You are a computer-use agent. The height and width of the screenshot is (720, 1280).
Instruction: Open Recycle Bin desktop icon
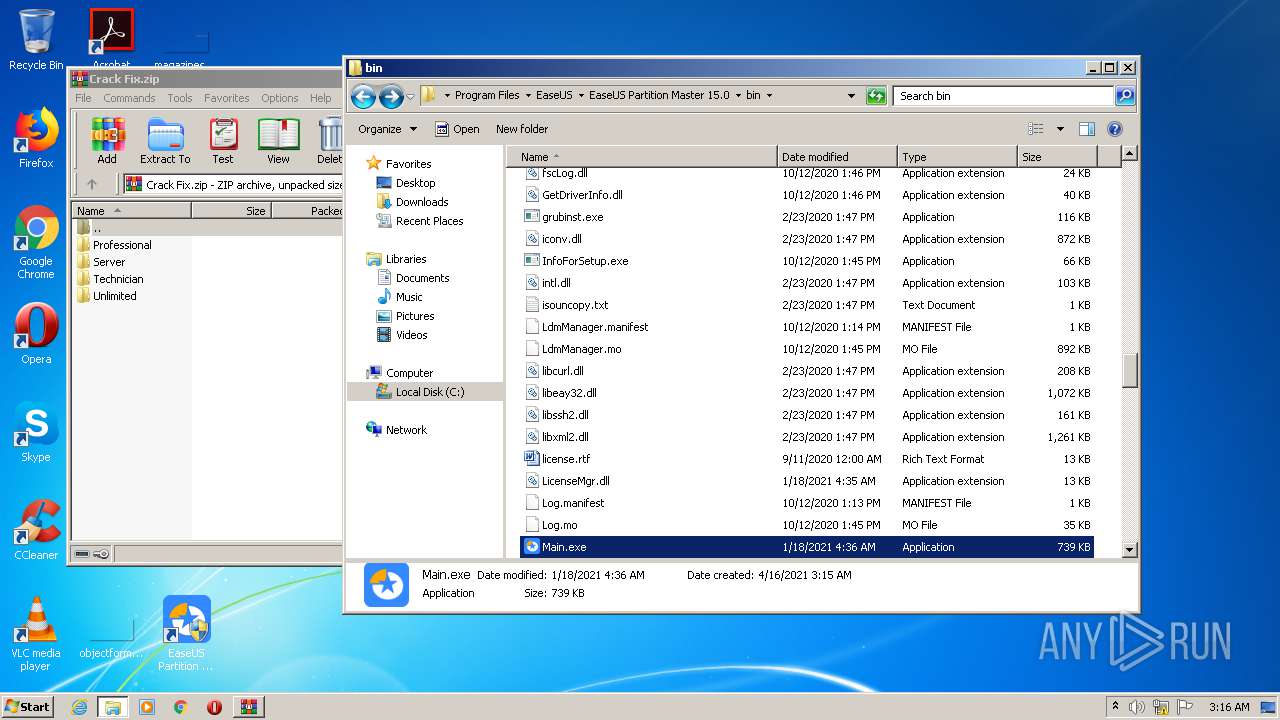[36, 40]
